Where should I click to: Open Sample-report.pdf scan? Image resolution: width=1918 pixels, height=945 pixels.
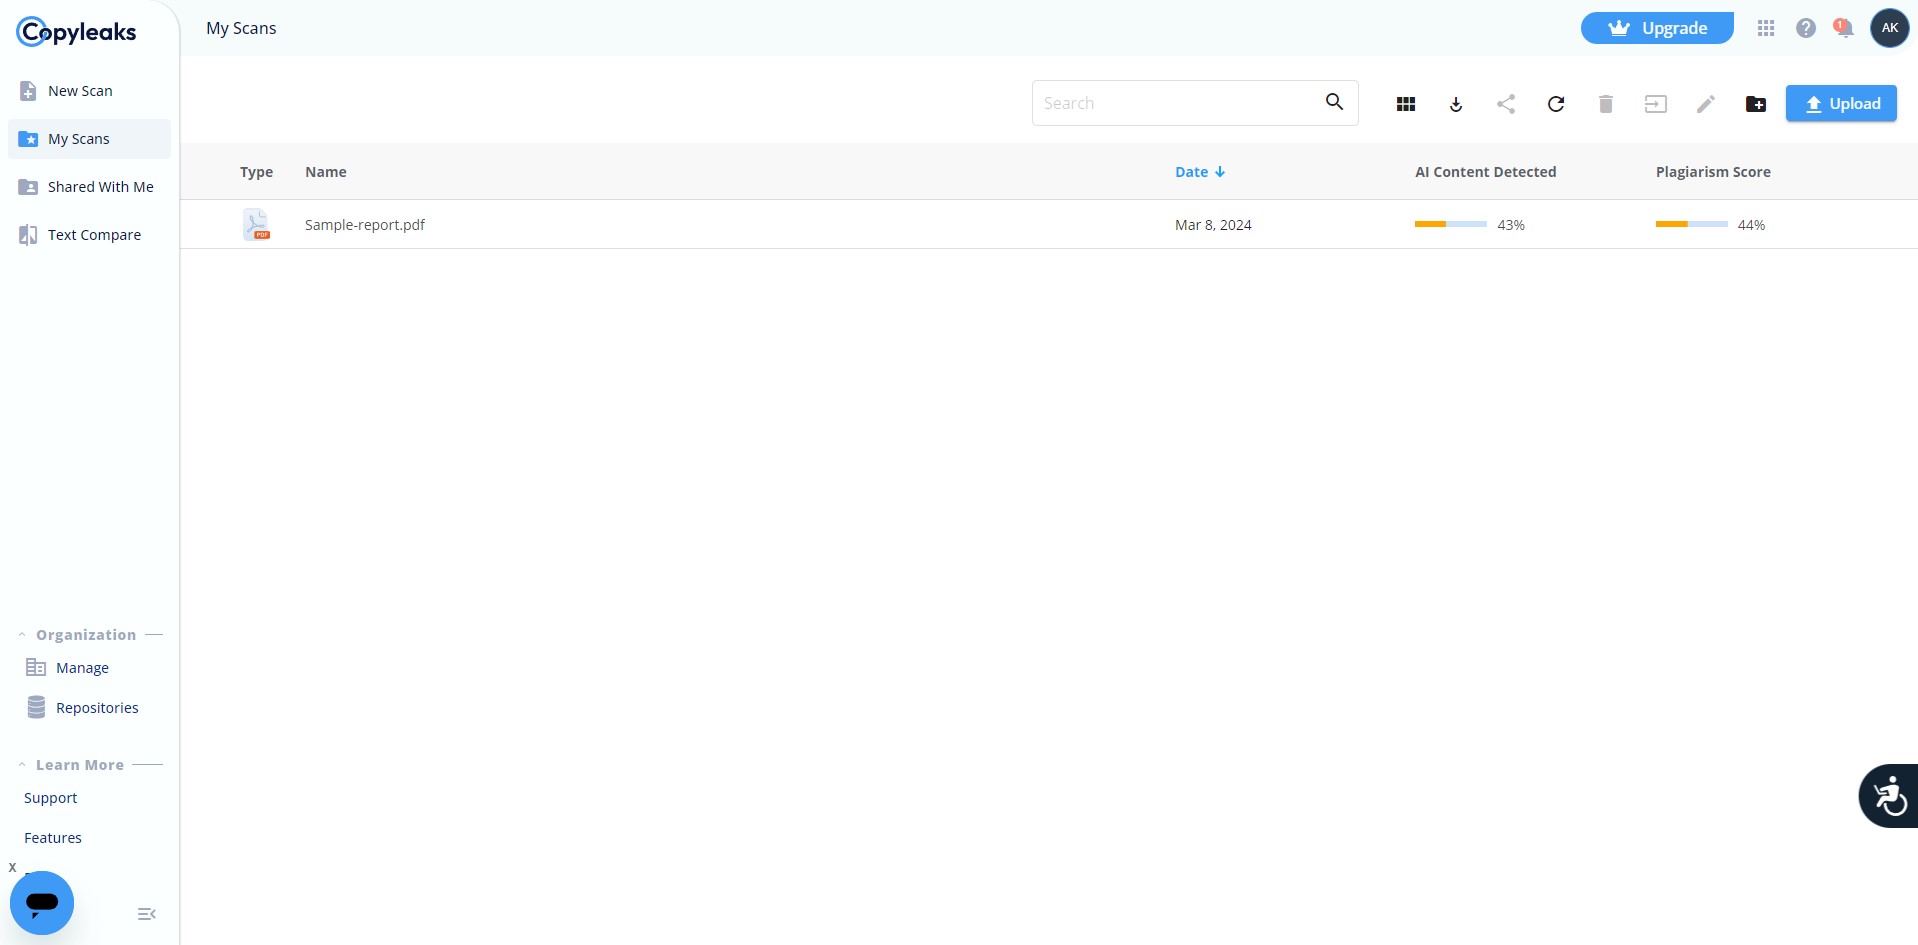(x=365, y=225)
